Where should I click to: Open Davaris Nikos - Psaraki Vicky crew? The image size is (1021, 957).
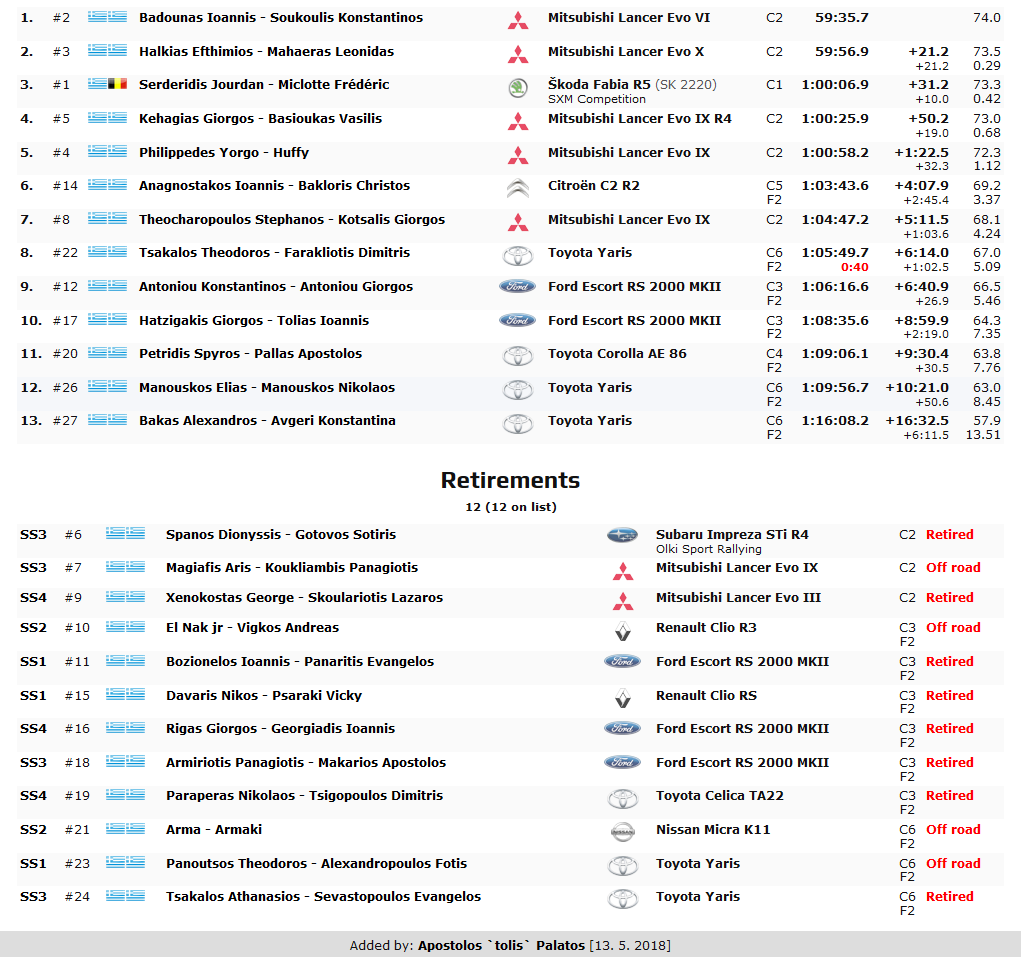point(264,695)
